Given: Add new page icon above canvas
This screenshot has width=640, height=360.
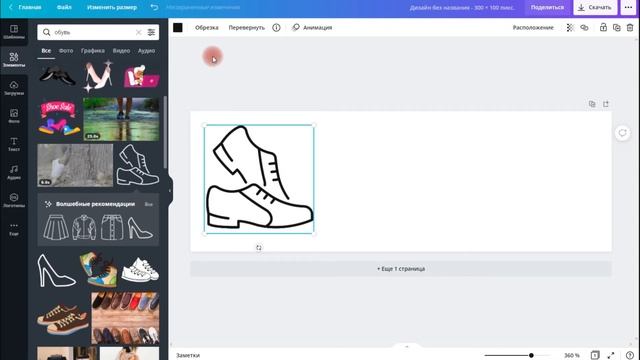Looking at the screenshot, I should (606, 104).
